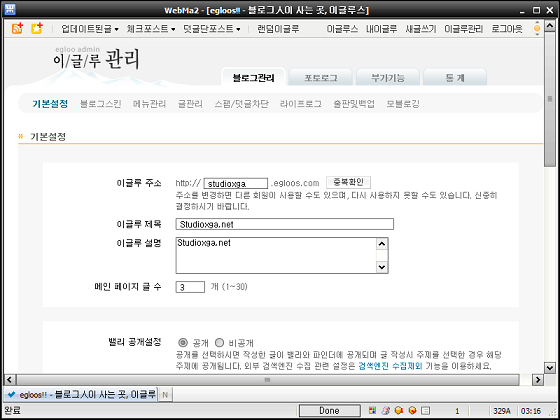The height and width of the screenshot is (420, 560).
Task: Click the 검색엔진 수집제외 link
Action: click(x=390, y=366)
